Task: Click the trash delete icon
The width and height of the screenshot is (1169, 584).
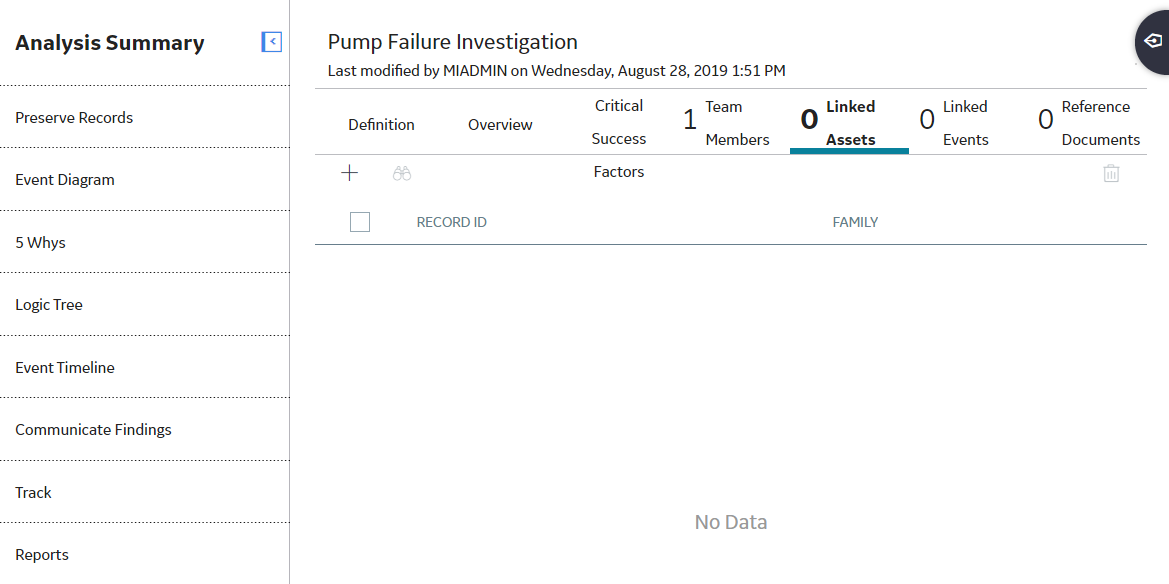Action: [x=1111, y=174]
